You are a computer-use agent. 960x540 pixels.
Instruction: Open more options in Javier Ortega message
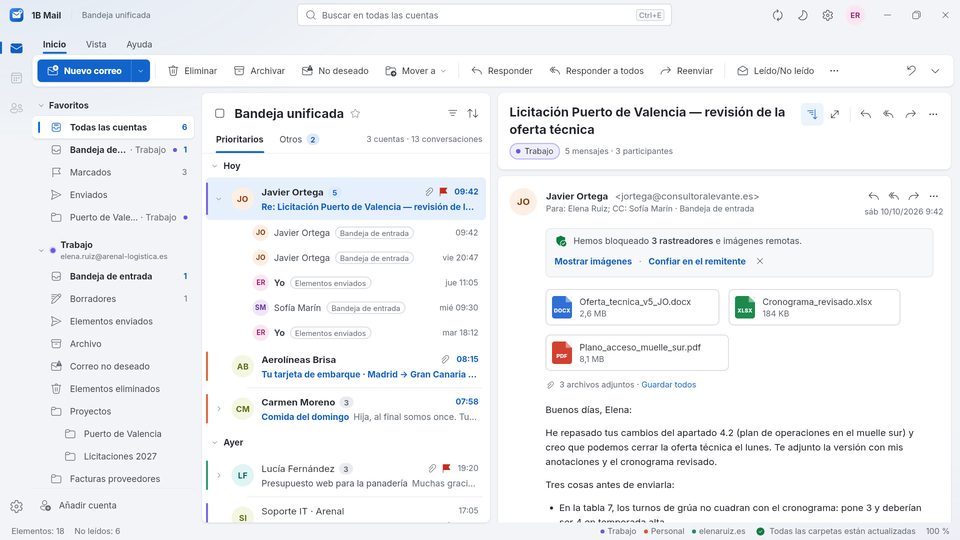click(x=934, y=196)
